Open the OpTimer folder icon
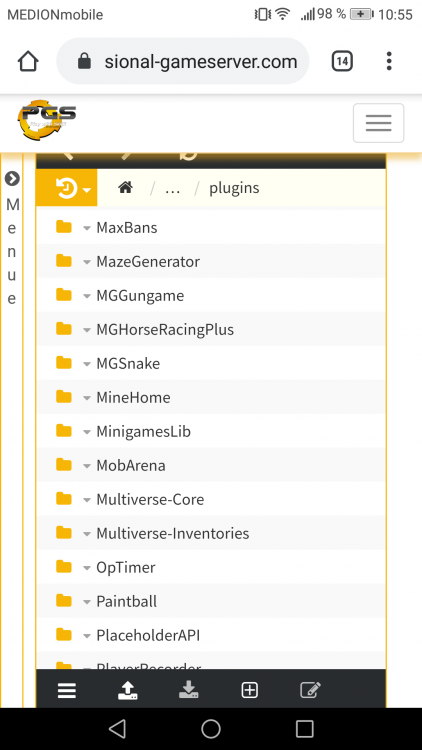Image resolution: width=422 pixels, height=750 pixels. [64, 567]
